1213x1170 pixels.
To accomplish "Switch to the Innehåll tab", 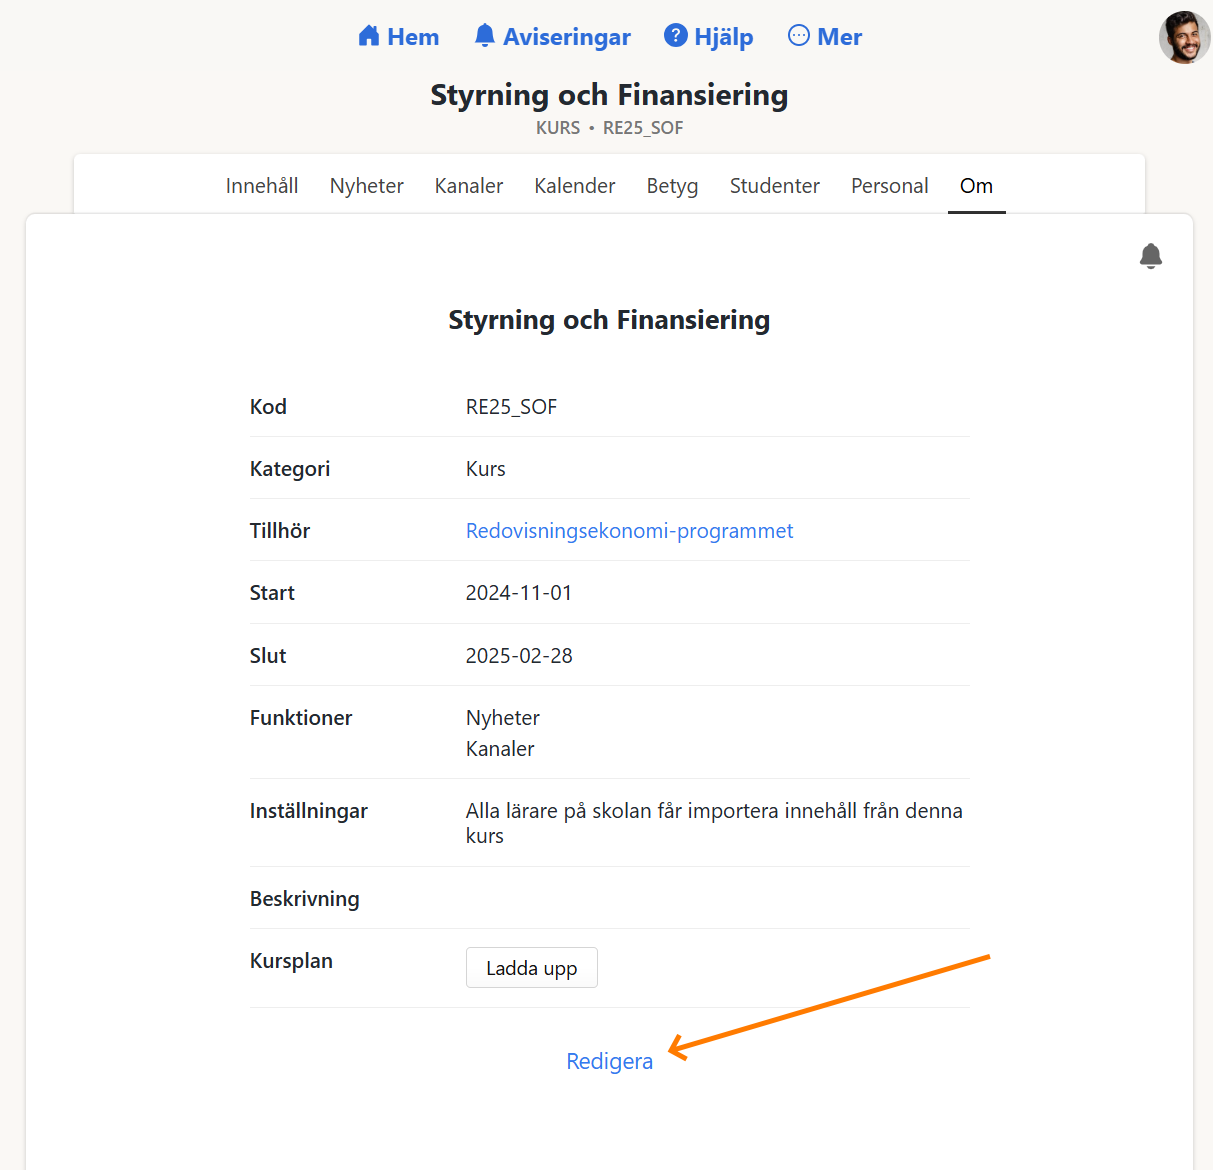I will click(262, 186).
